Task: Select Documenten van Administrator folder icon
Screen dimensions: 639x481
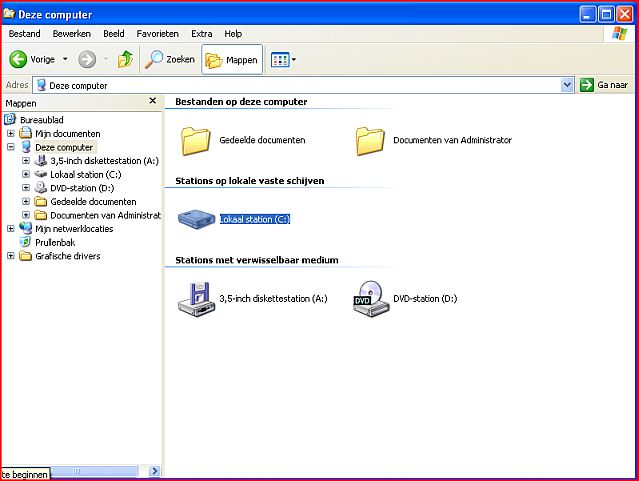Action: (x=370, y=140)
